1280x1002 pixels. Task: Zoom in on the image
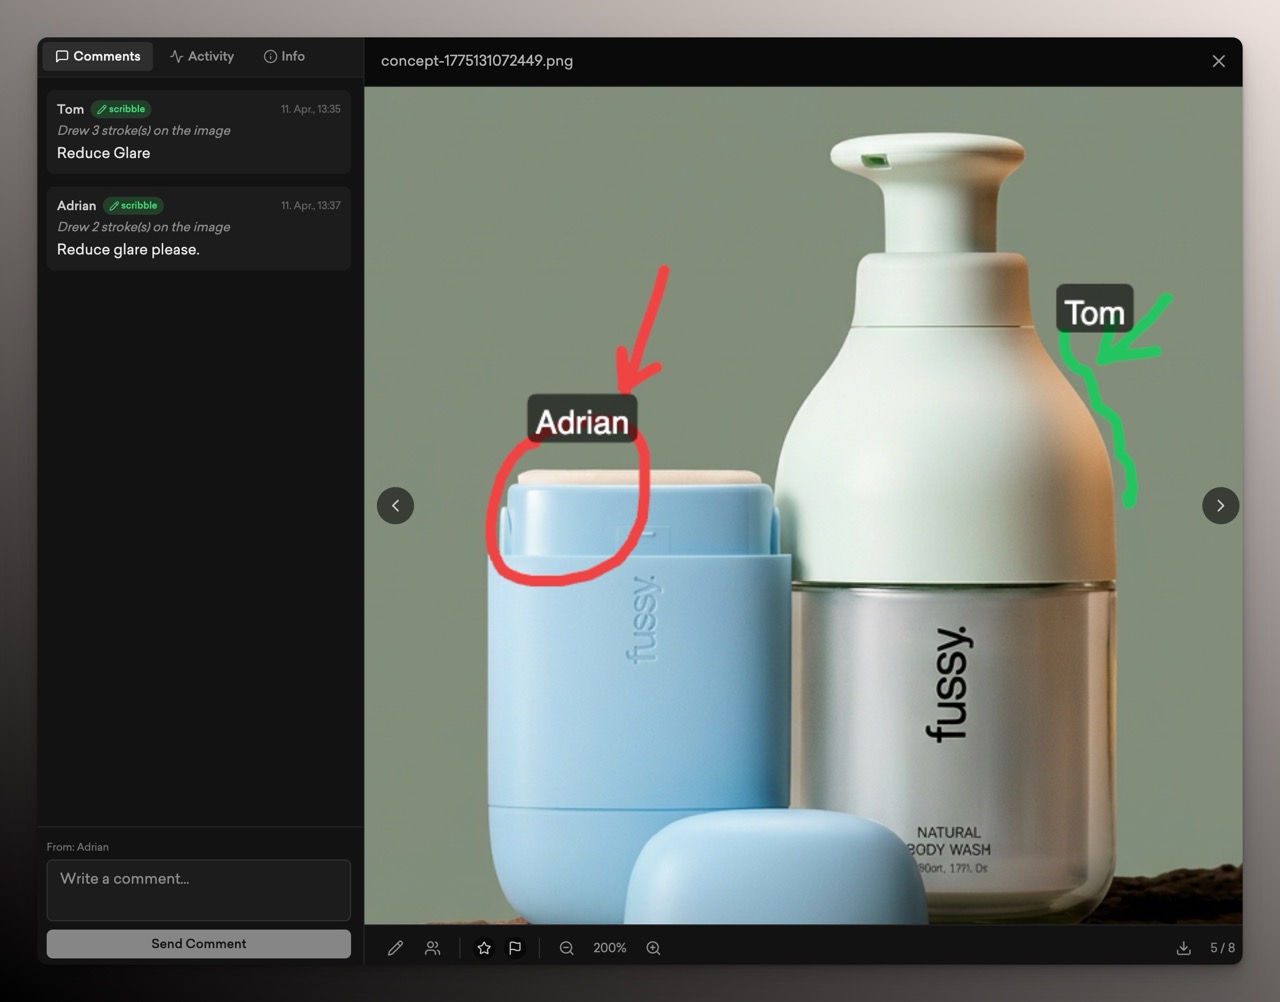click(653, 948)
